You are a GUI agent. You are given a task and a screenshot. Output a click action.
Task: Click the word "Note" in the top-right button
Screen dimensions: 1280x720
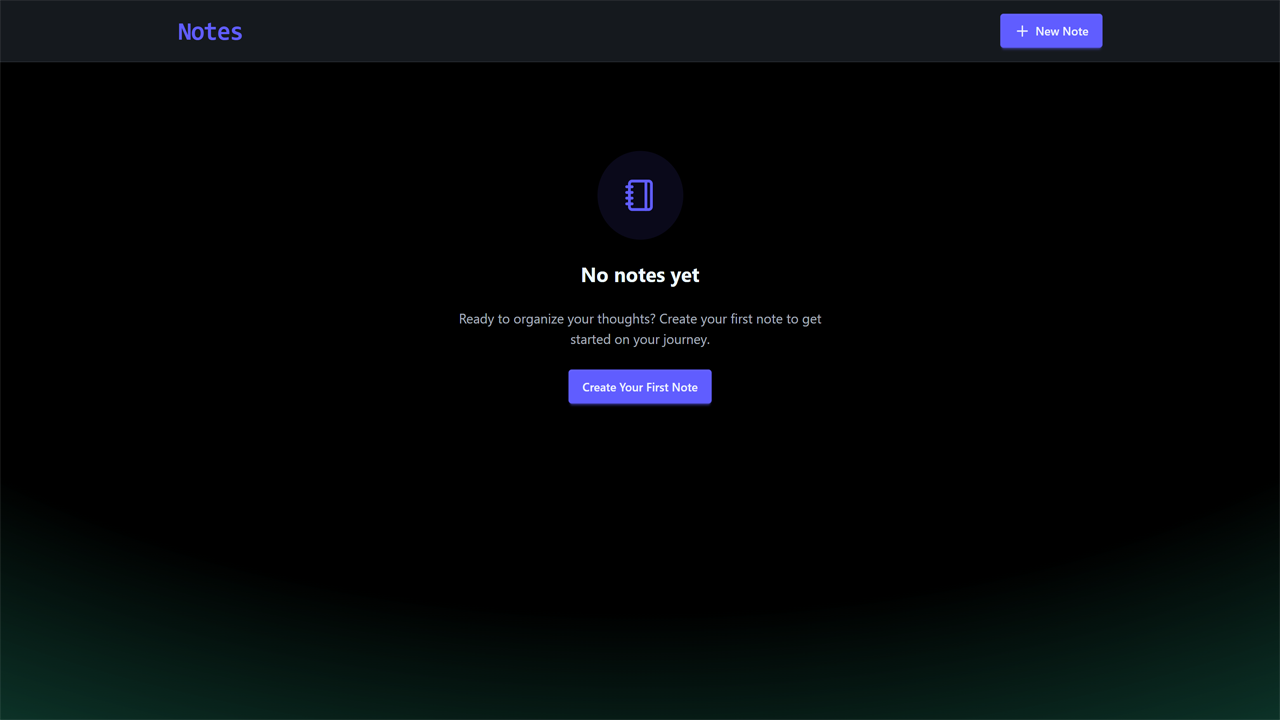tap(1076, 31)
